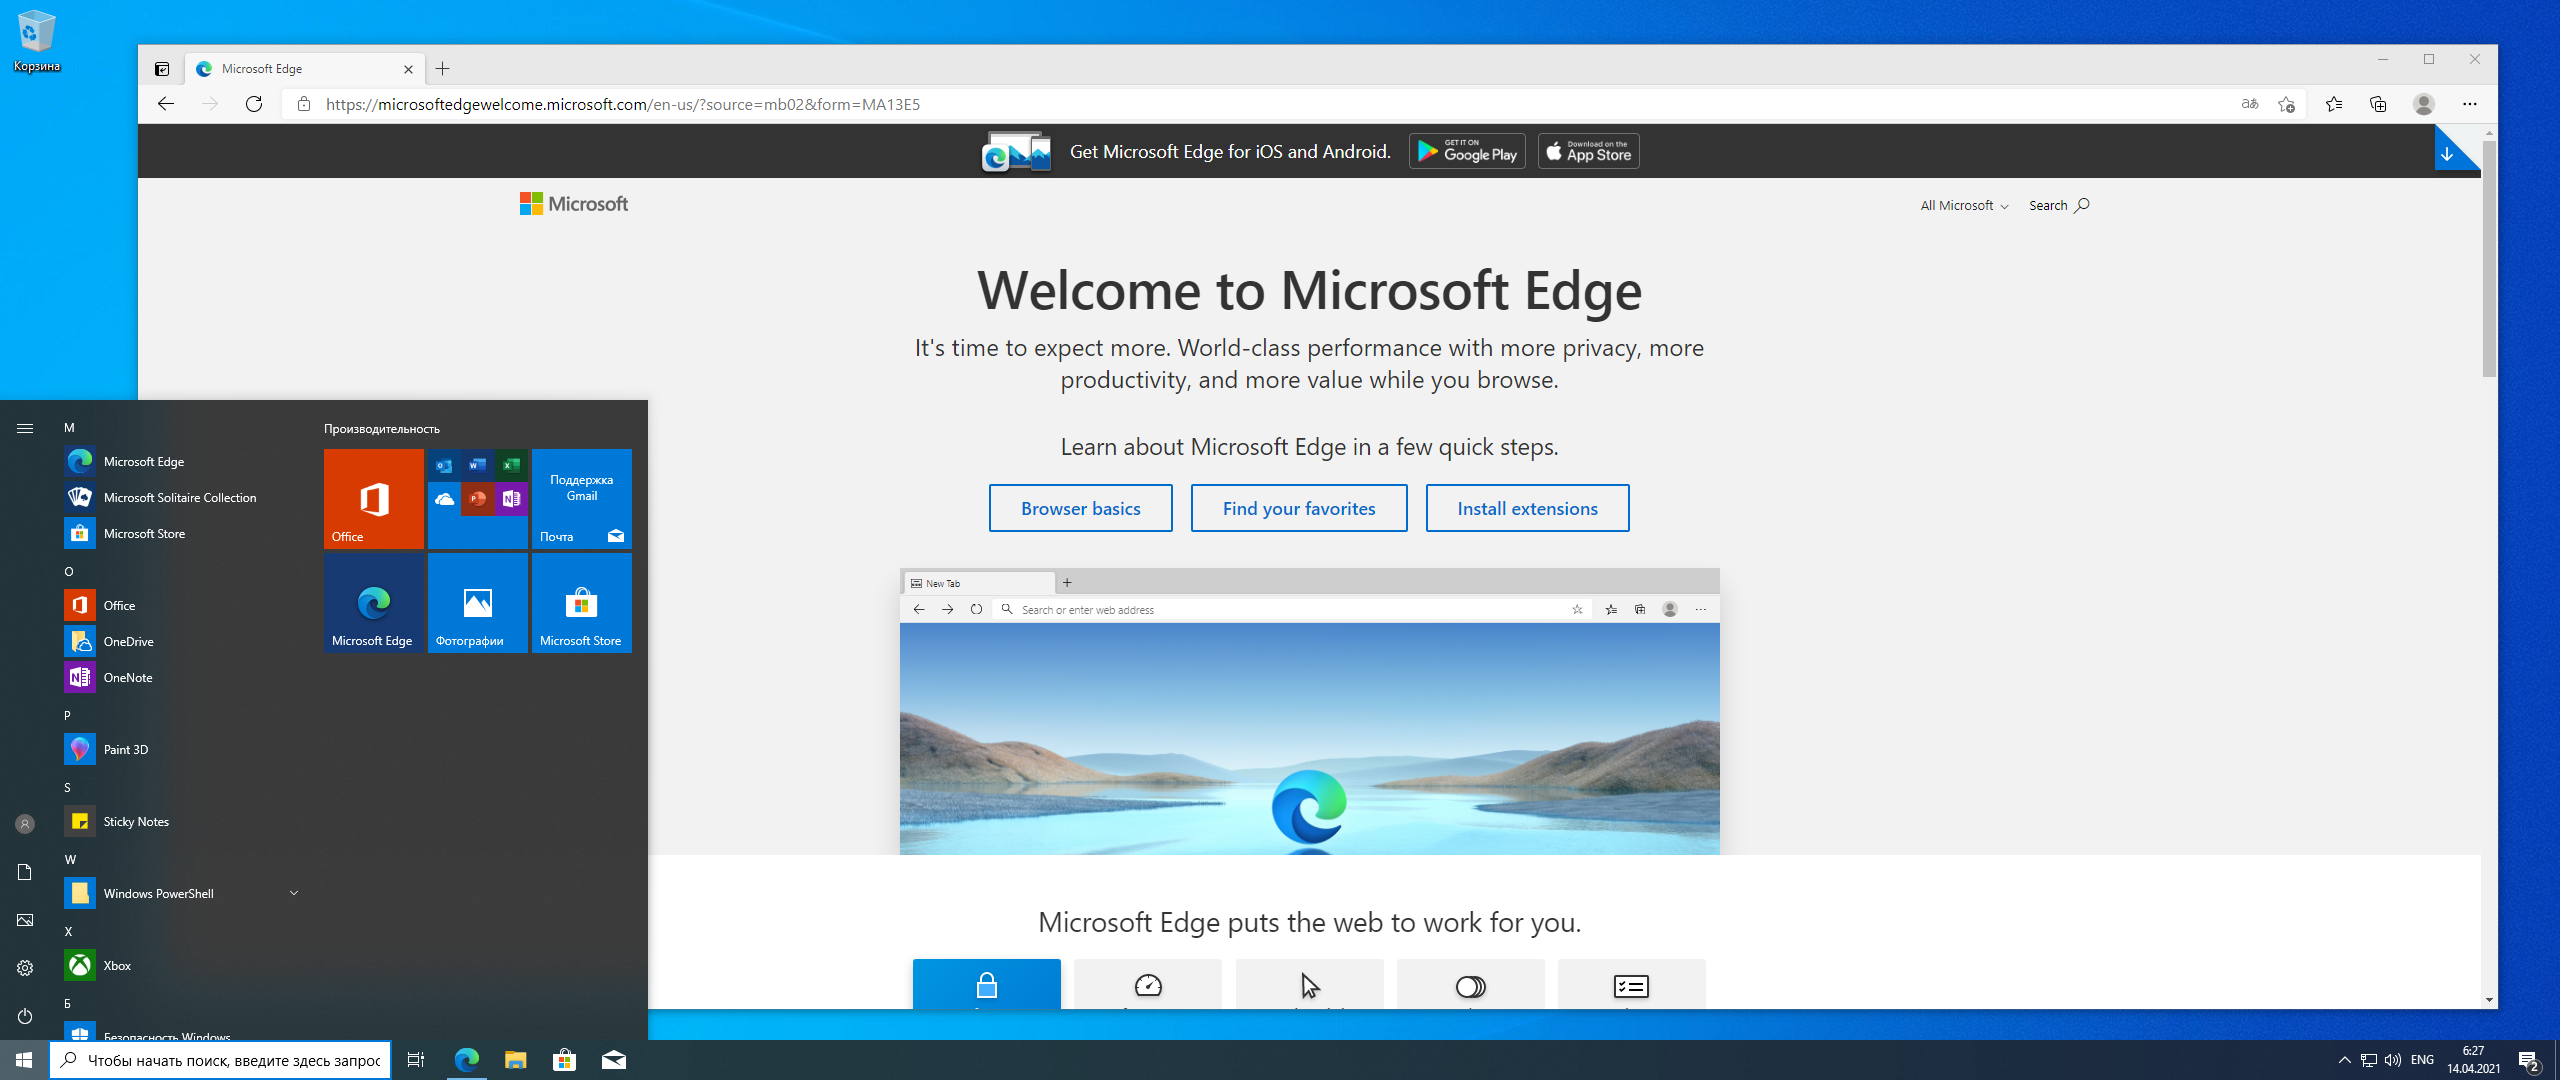The image size is (2560, 1080).
Task: Select the cursor pointer feature tab
Action: point(1310,984)
